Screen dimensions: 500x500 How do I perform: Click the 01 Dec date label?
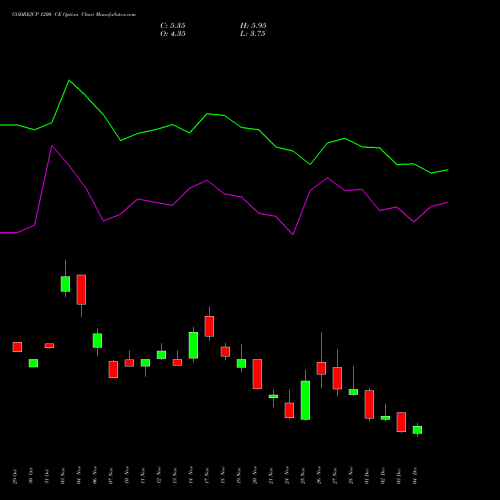point(367,476)
